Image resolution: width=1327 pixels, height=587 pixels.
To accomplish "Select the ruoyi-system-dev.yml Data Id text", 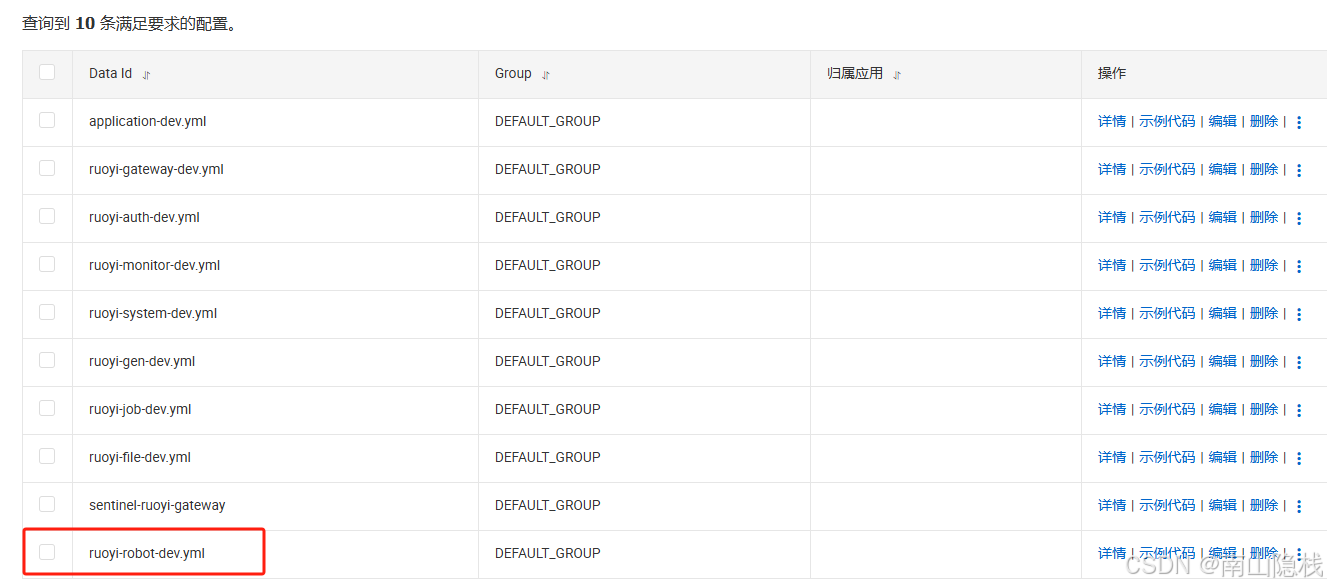I will (153, 313).
